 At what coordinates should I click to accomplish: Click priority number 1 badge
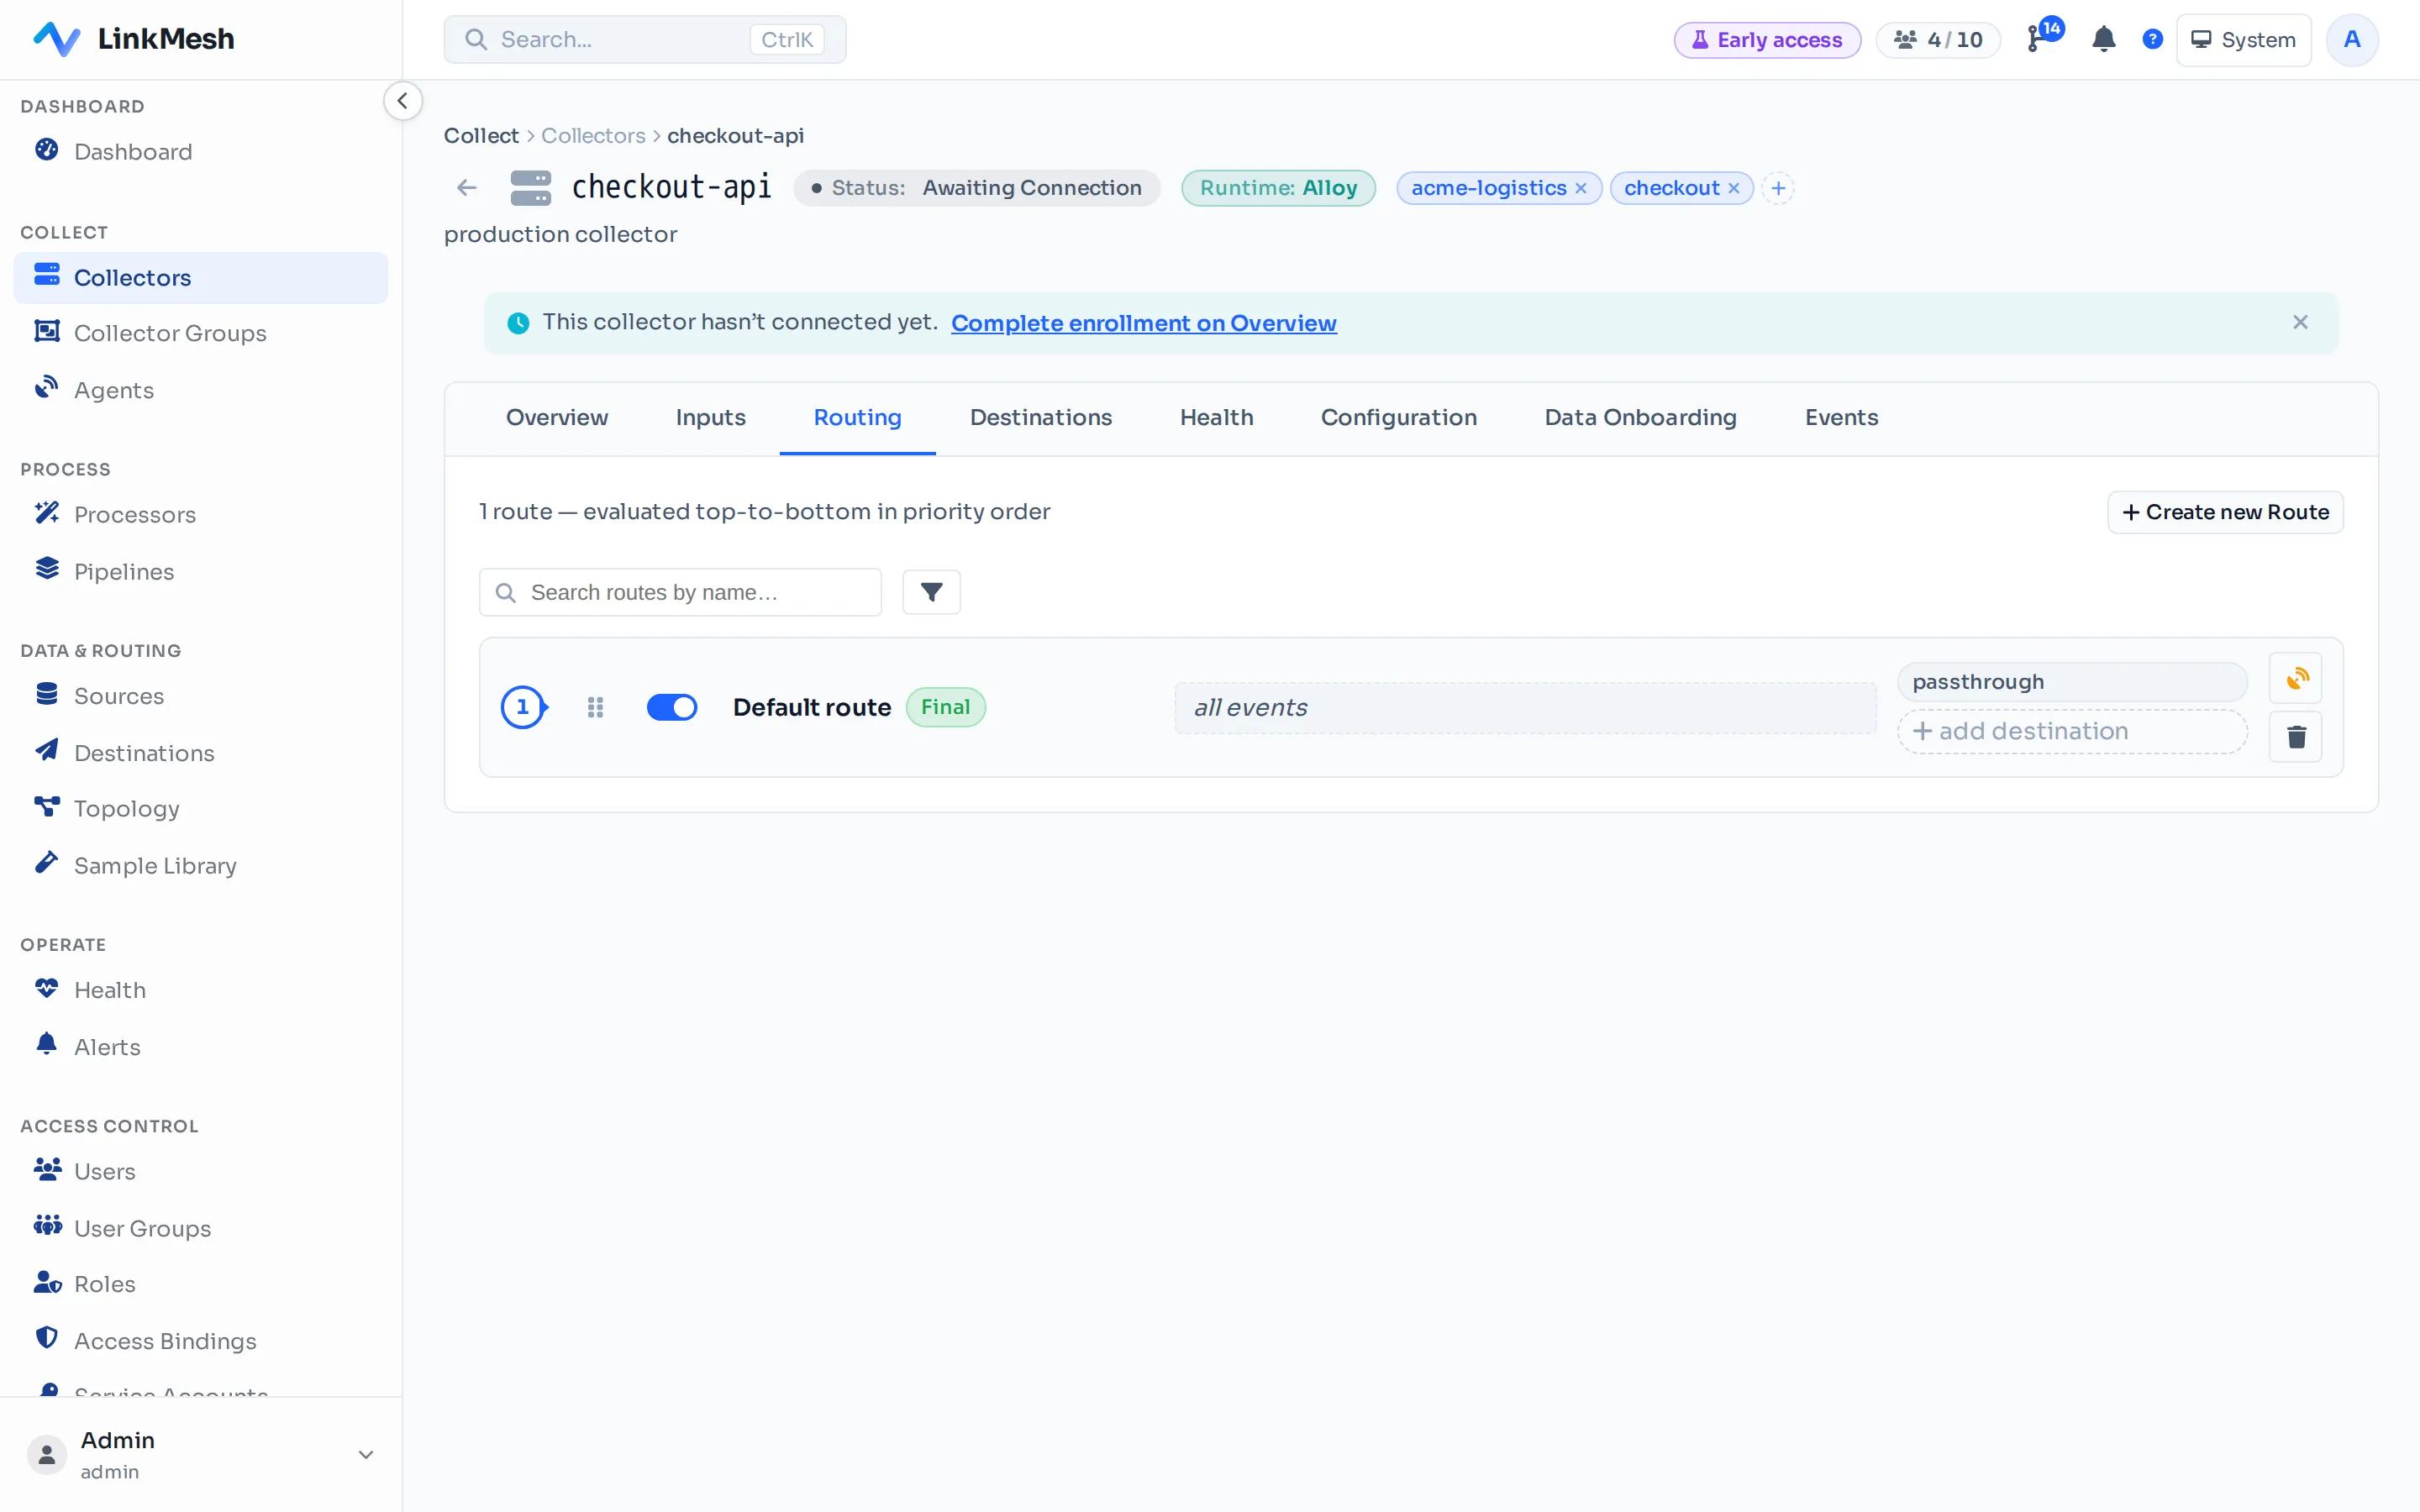[x=522, y=707]
